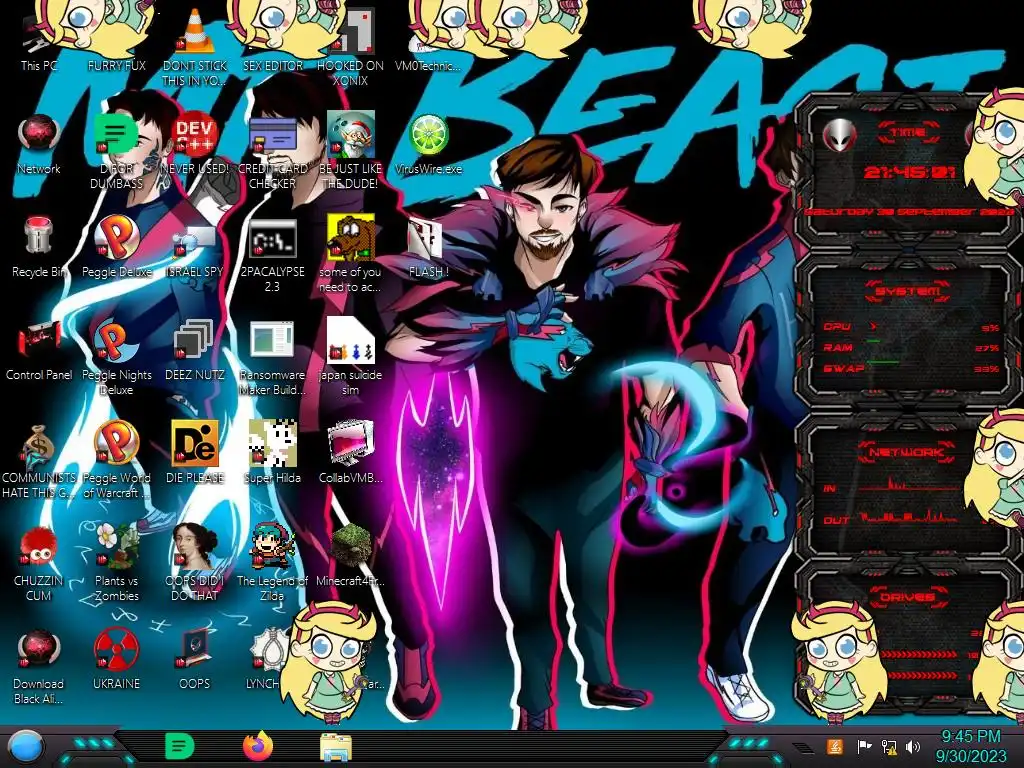Click the 21:45 digital clock readout
This screenshot has height=768, width=1024.
point(909,172)
